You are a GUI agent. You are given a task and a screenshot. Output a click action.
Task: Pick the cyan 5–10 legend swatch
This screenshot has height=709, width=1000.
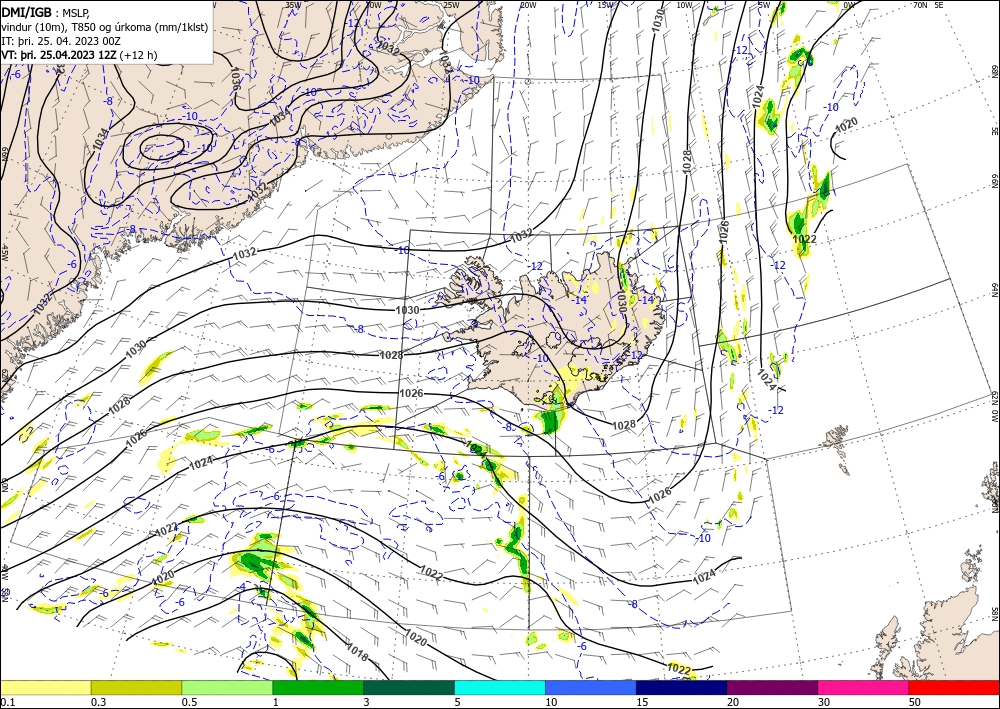500,687
